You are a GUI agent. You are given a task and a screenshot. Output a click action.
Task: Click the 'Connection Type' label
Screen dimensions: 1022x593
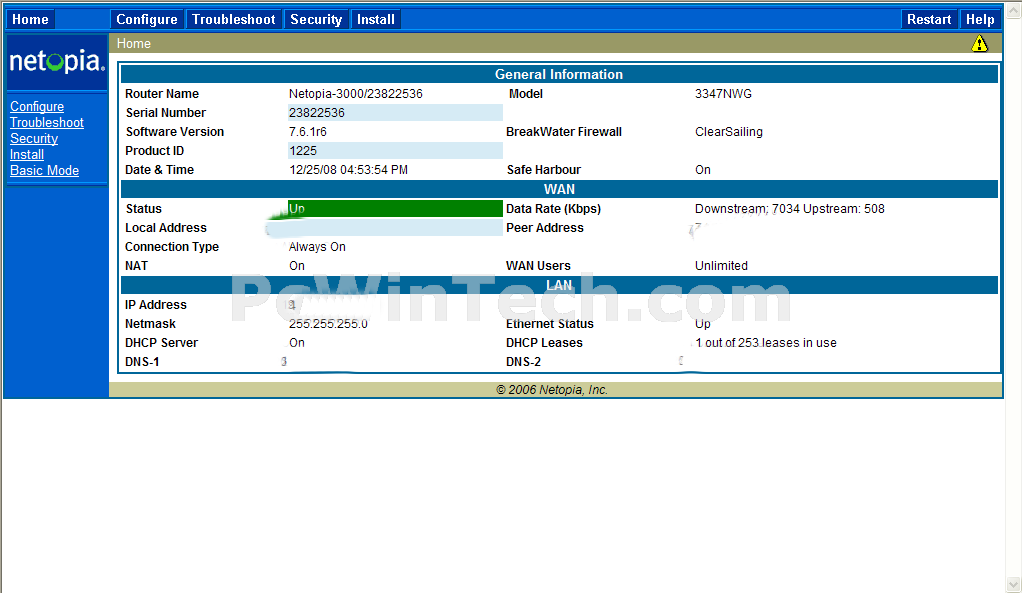tap(172, 247)
